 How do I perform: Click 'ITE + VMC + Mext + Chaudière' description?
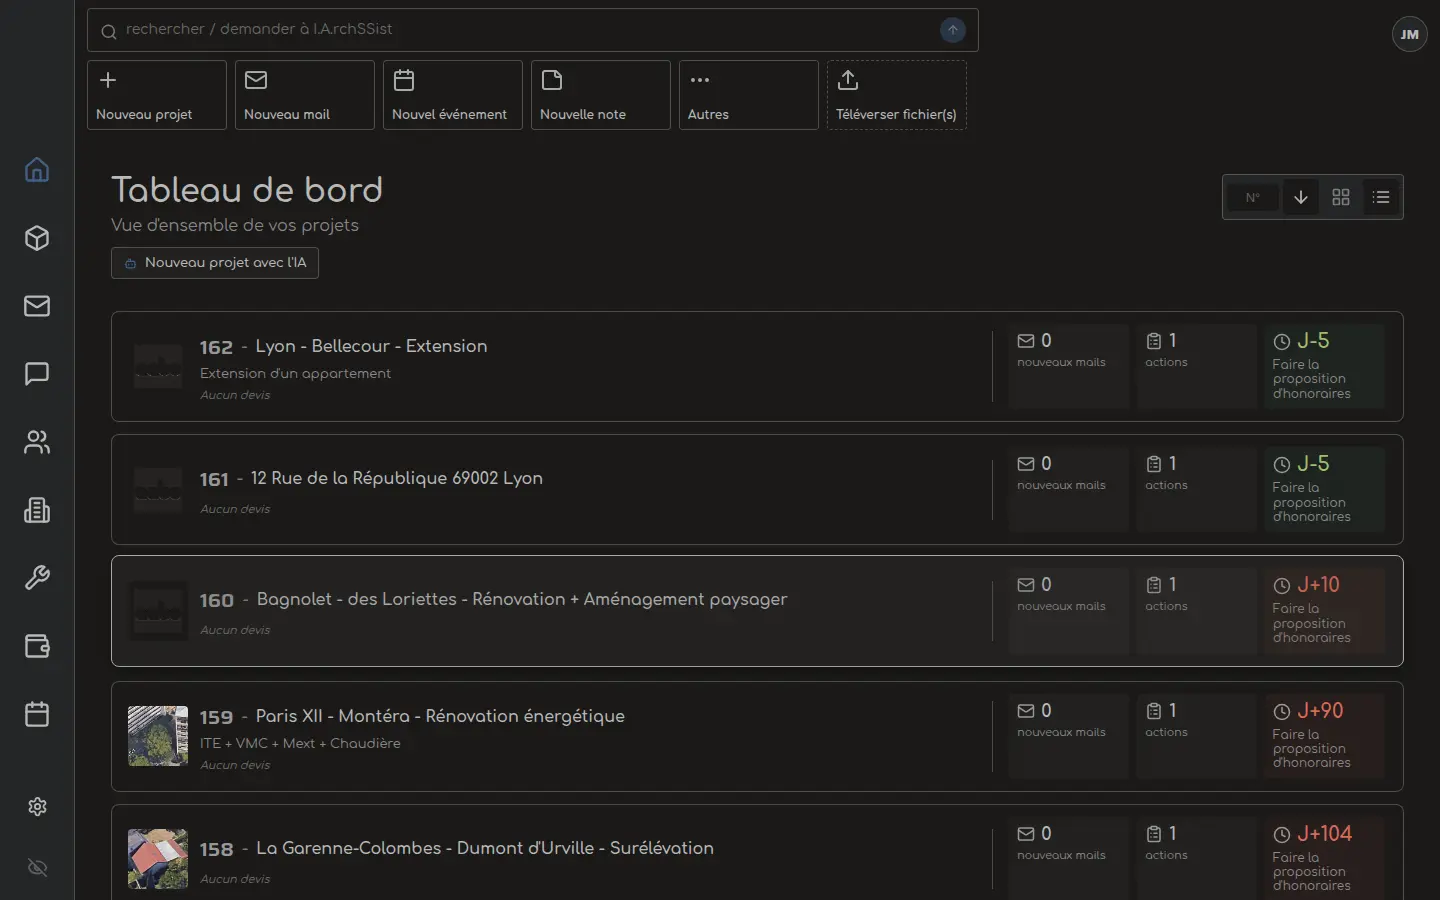tap(300, 743)
